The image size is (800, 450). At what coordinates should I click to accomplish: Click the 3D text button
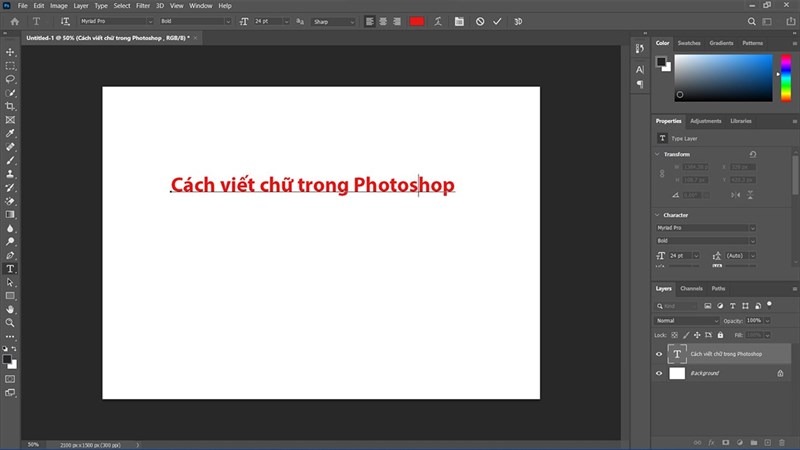tap(518, 21)
